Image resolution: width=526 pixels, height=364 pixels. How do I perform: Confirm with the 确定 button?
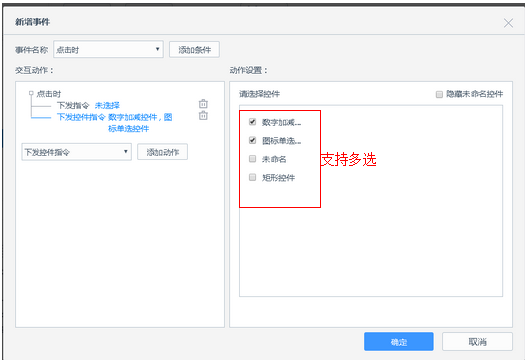399,342
